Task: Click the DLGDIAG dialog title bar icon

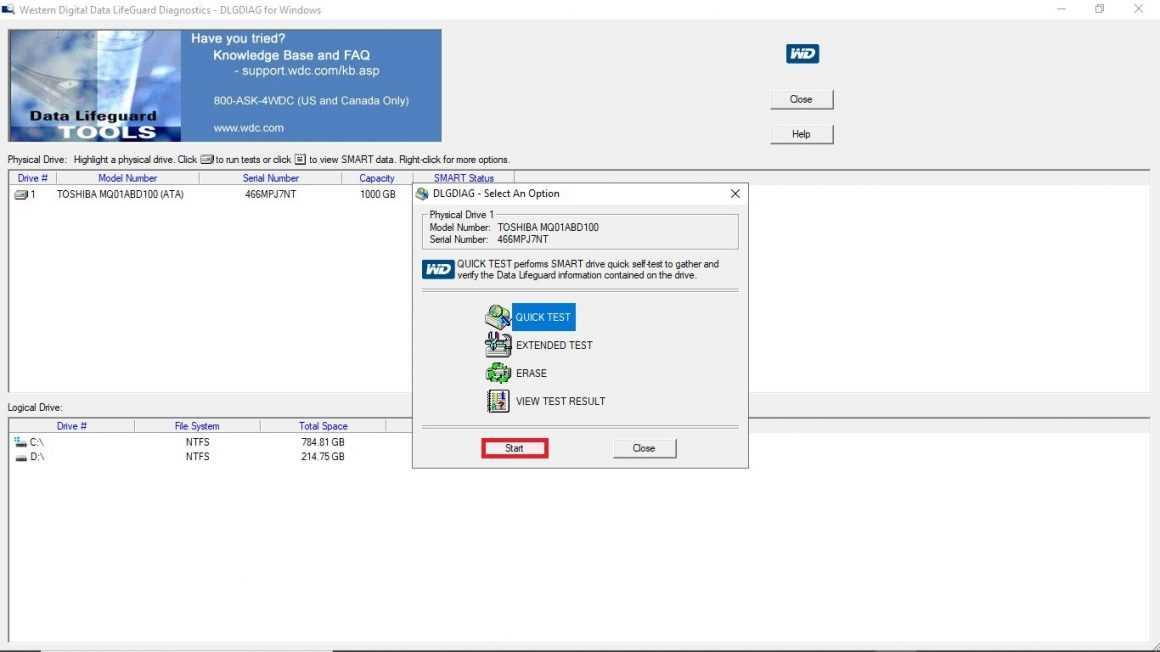Action: (422, 194)
